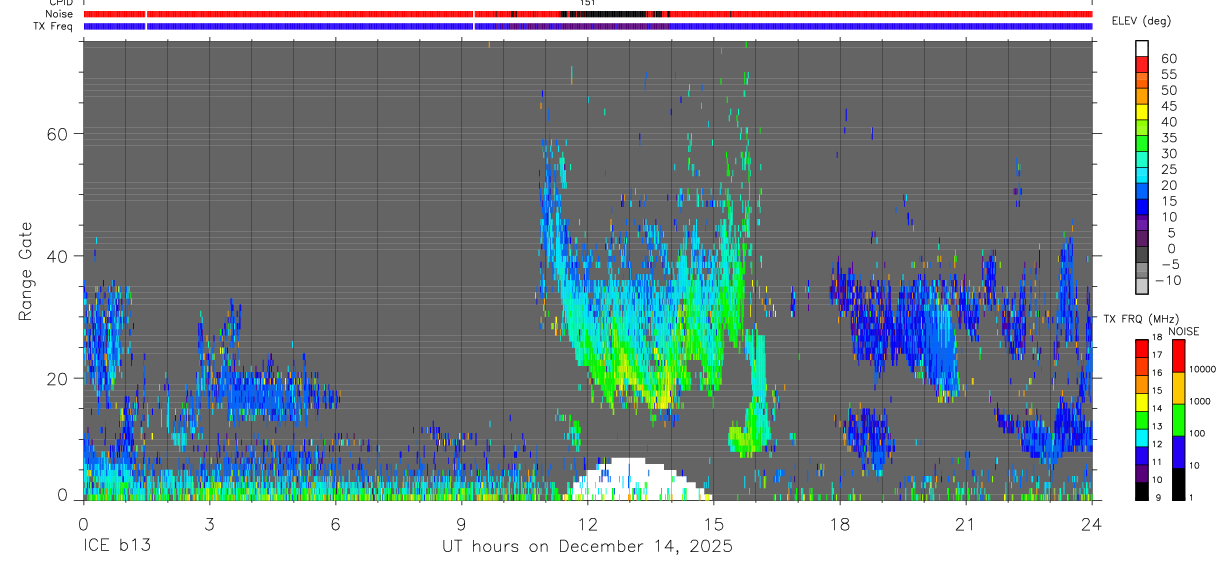Click the red Noise strip bar
This screenshot has height=567, width=1228.
587,14
